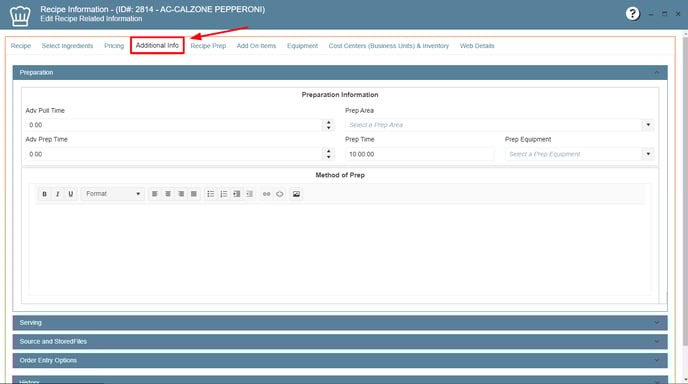Image resolution: width=688 pixels, height=384 pixels.
Task: Minimize the Recipe Information window
Action: click(651, 14)
